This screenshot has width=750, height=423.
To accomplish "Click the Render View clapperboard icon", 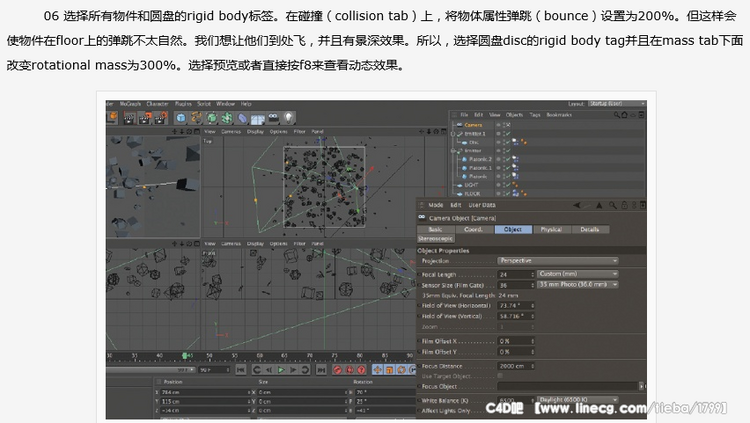I will pos(129,118).
